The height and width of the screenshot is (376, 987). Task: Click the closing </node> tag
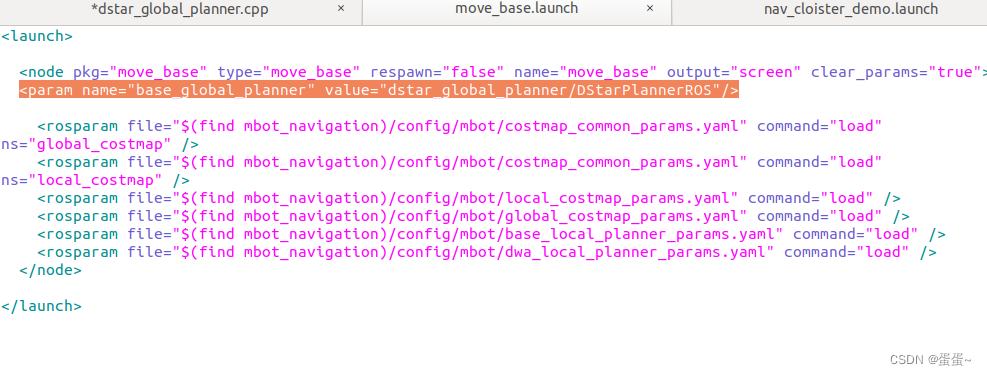click(x=50, y=270)
